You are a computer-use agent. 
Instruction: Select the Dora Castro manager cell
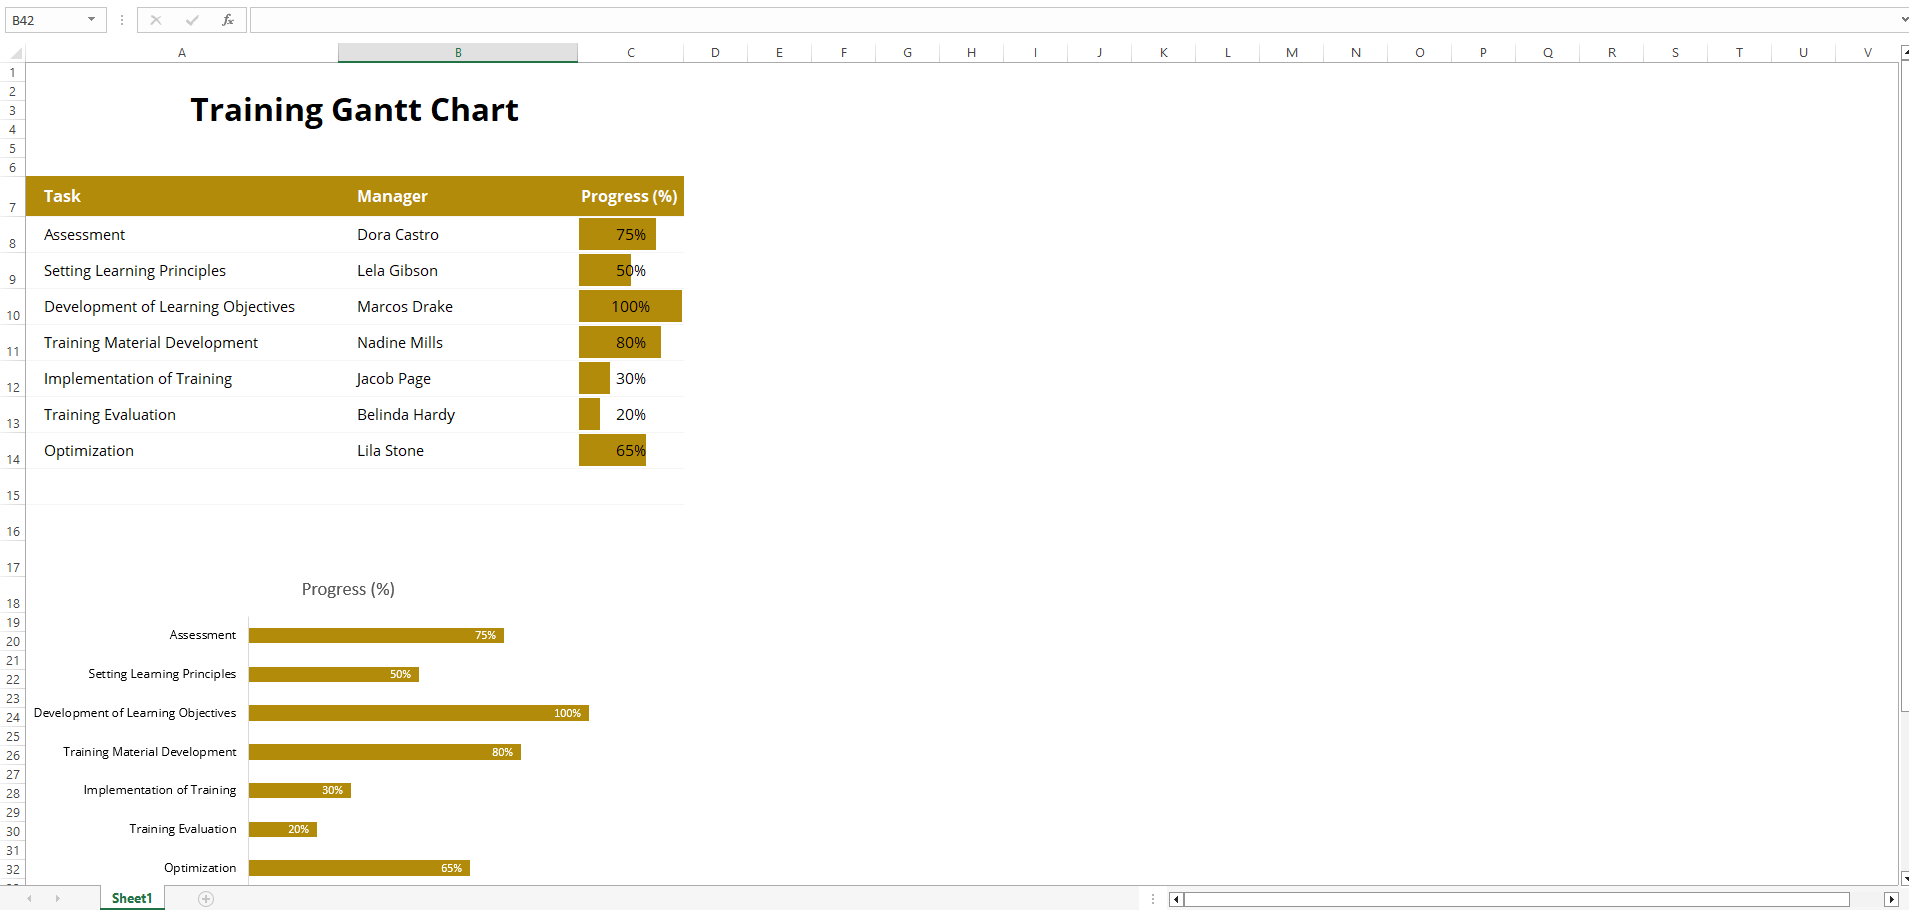[x=458, y=235]
